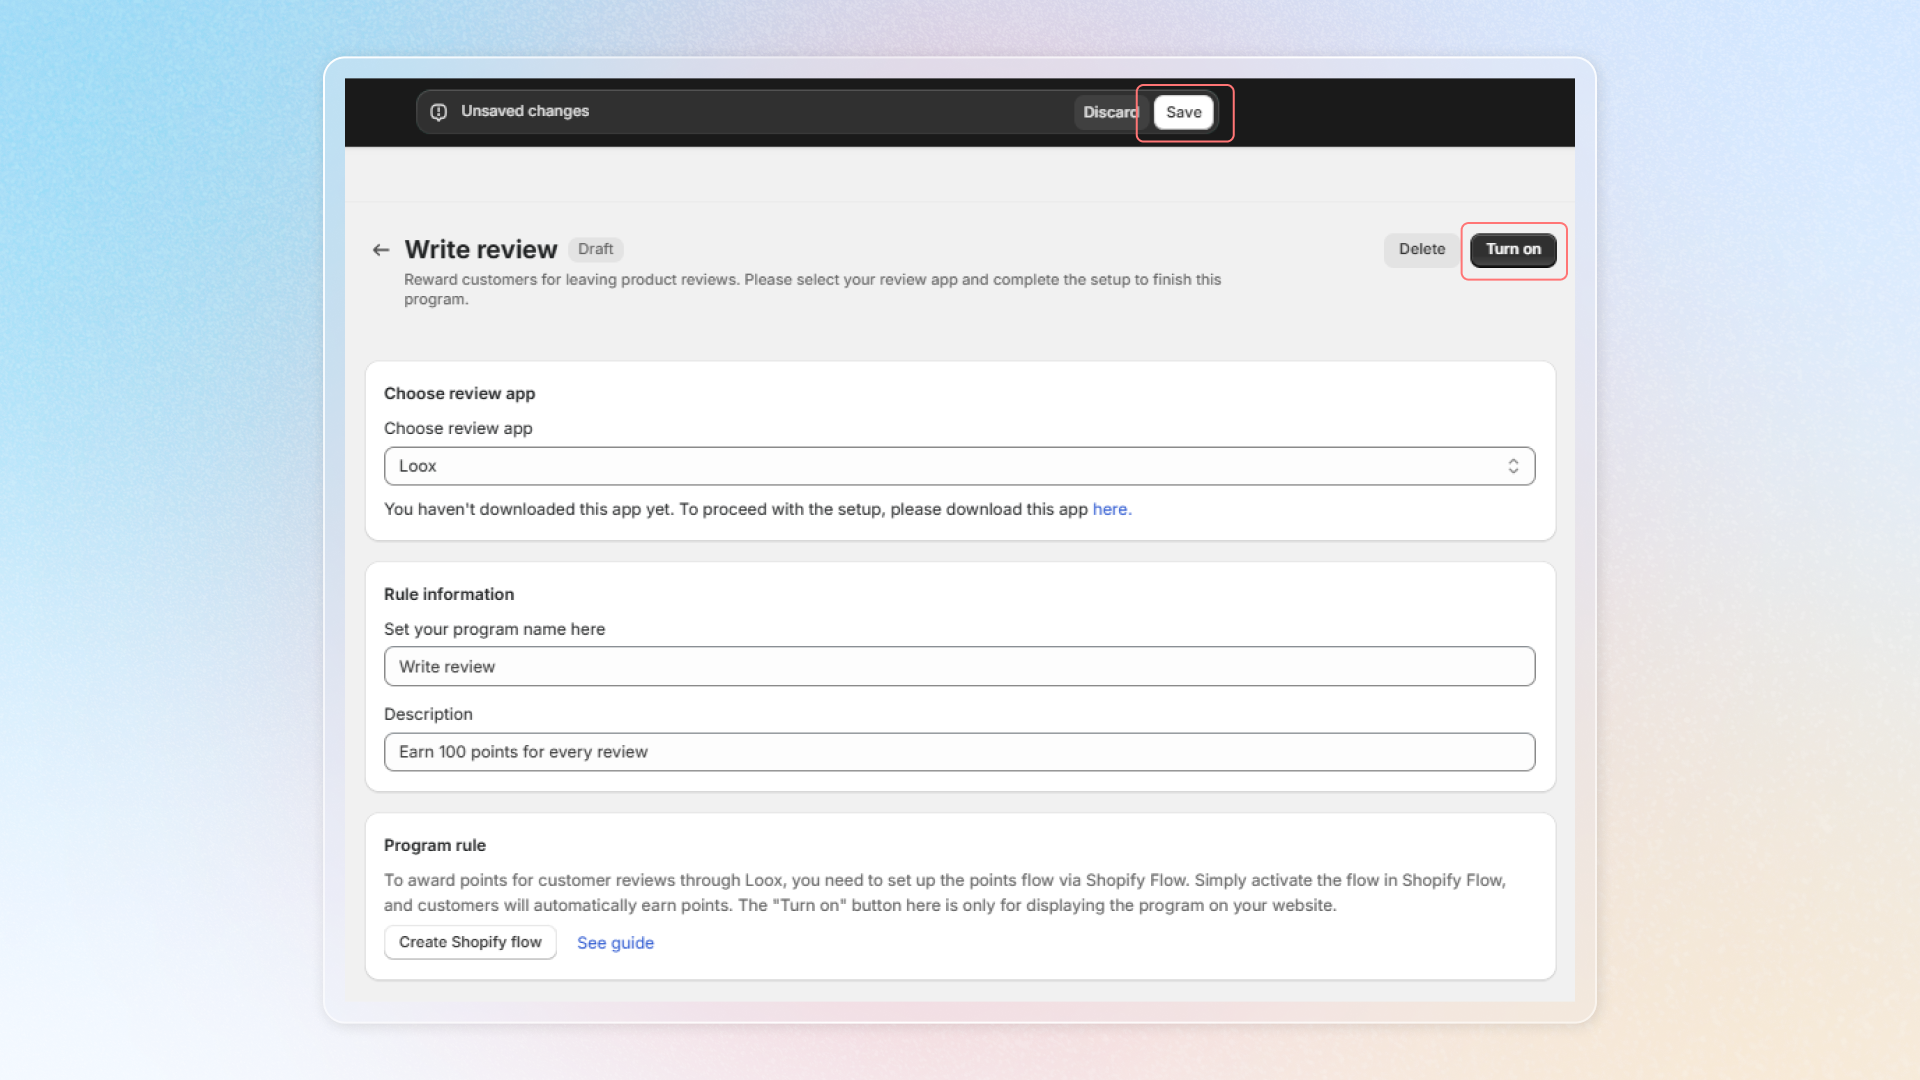Click the back arrow beside Write review

click(x=381, y=250)
